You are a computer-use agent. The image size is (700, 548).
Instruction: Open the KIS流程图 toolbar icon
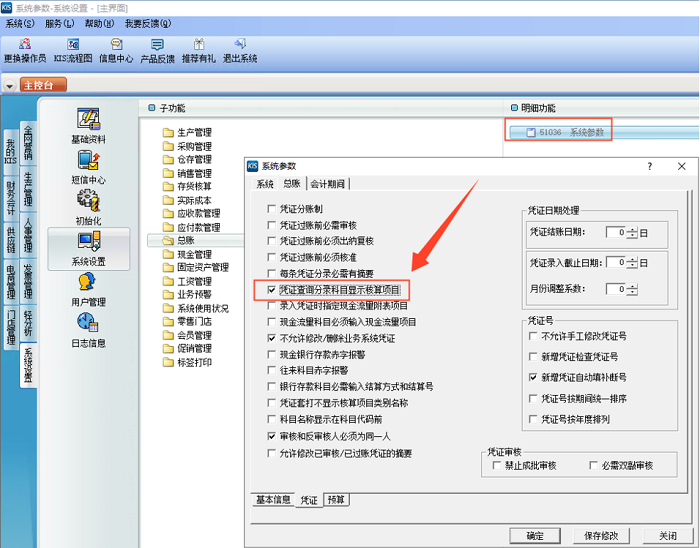[73, 44]
